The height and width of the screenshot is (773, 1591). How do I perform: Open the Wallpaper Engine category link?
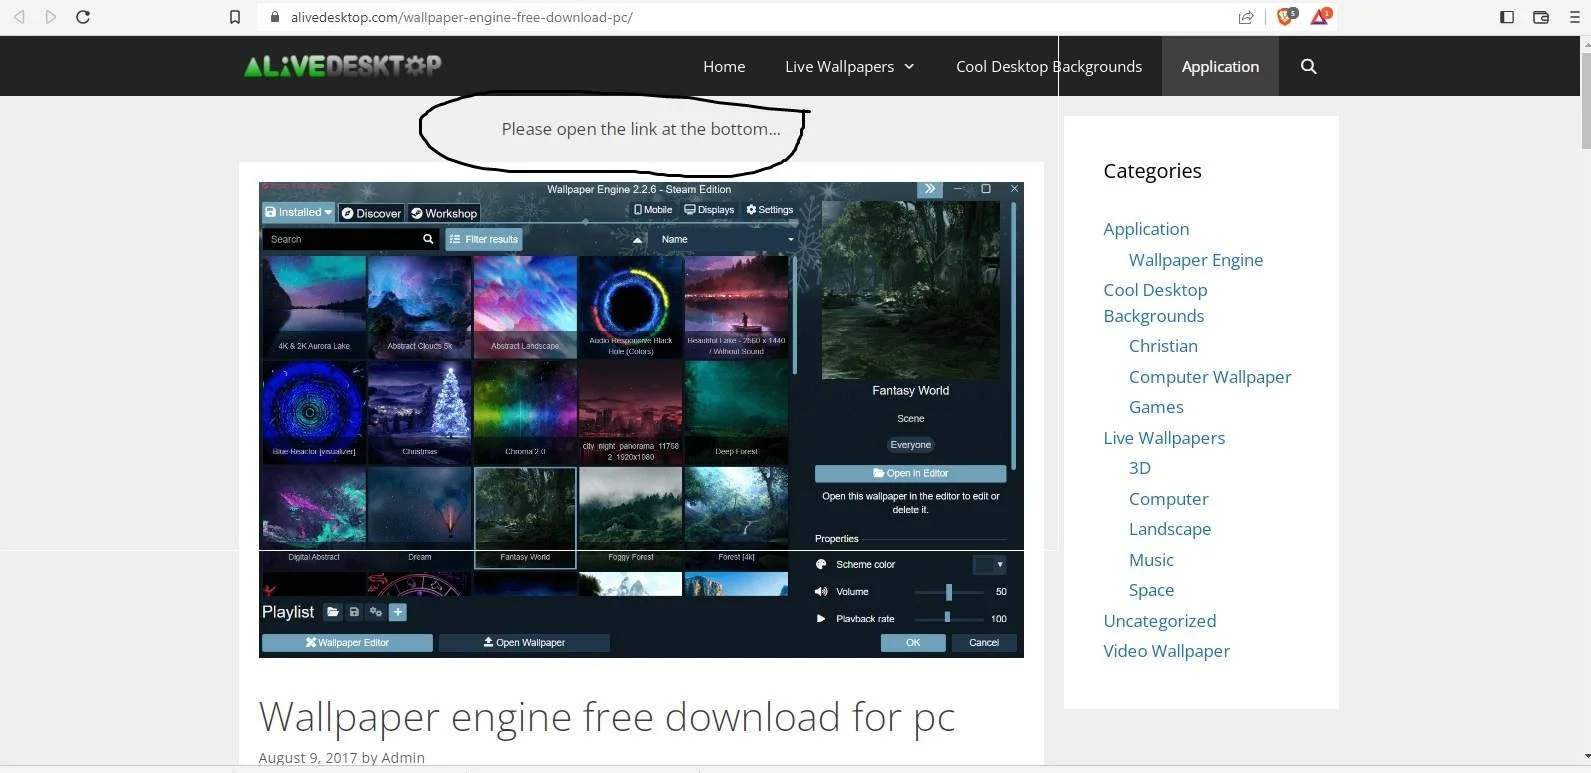(1196, 260)
